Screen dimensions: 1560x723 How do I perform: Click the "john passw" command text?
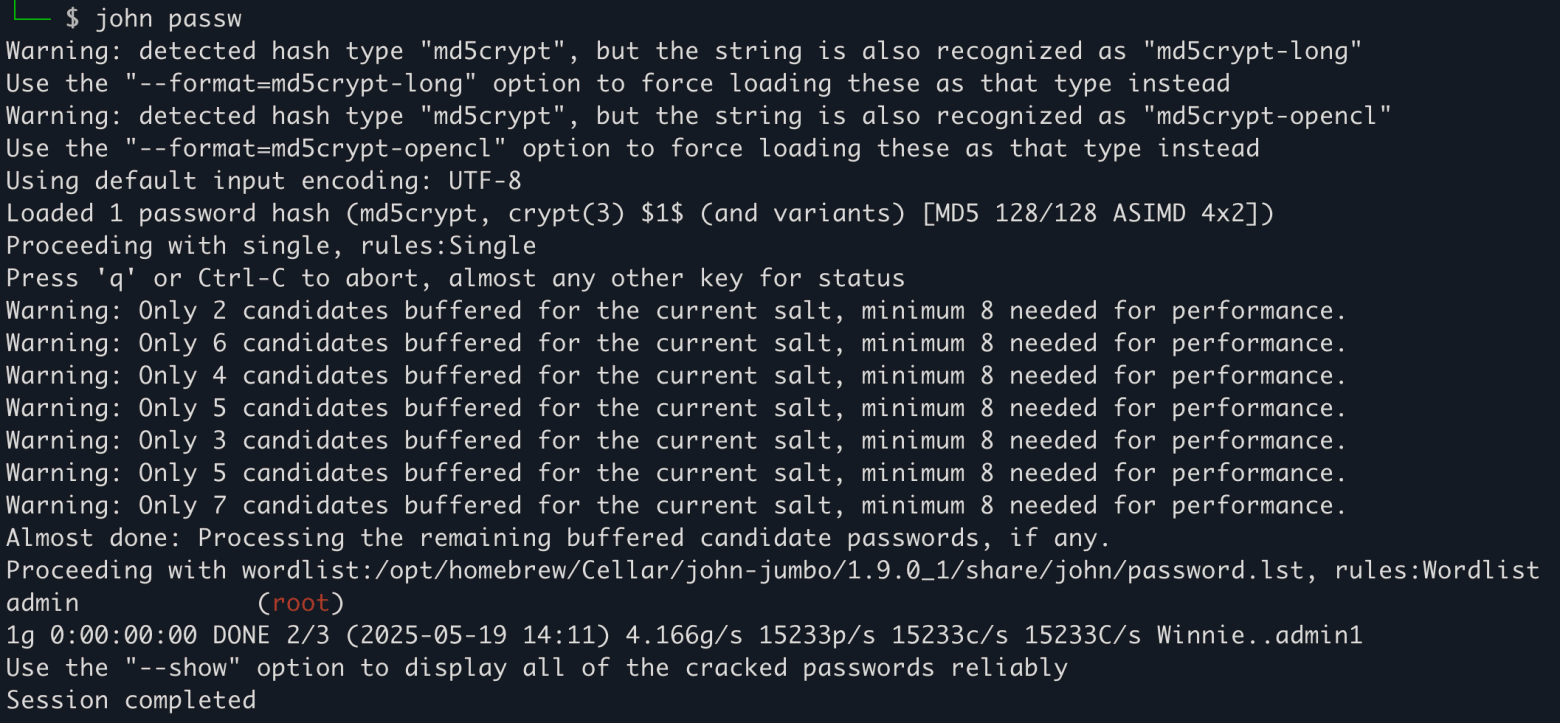[x=168, y=18]
